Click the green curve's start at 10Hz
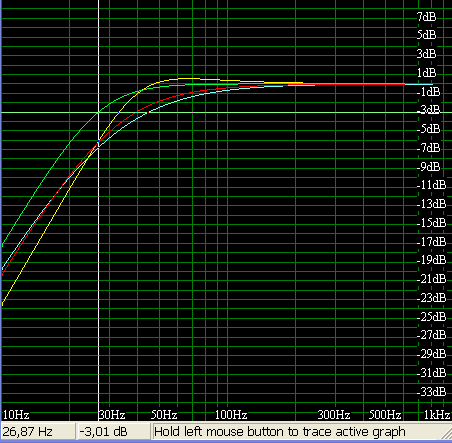Image resolution: width=452 pixels, height=443 pixels. coord(2,245)
